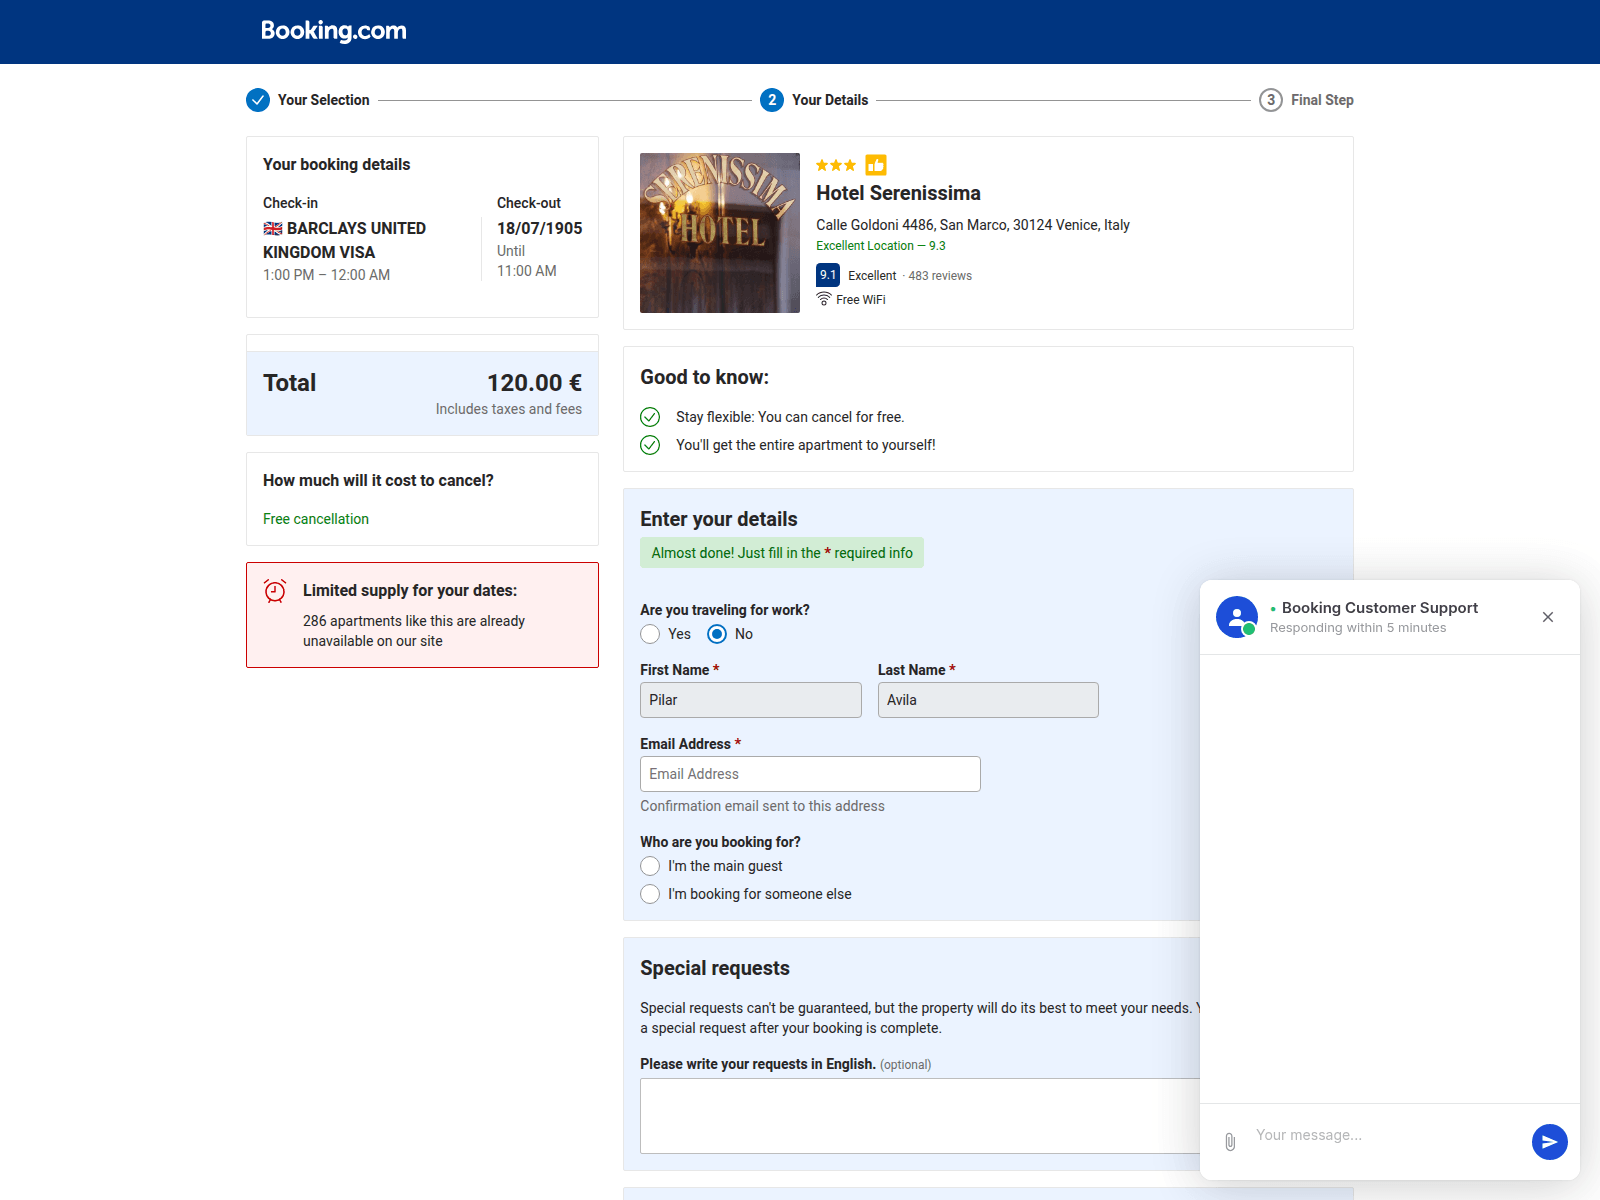Click the First Name field with Pilar
Screen dimensions: 1600x1200
tap(751, 700)
